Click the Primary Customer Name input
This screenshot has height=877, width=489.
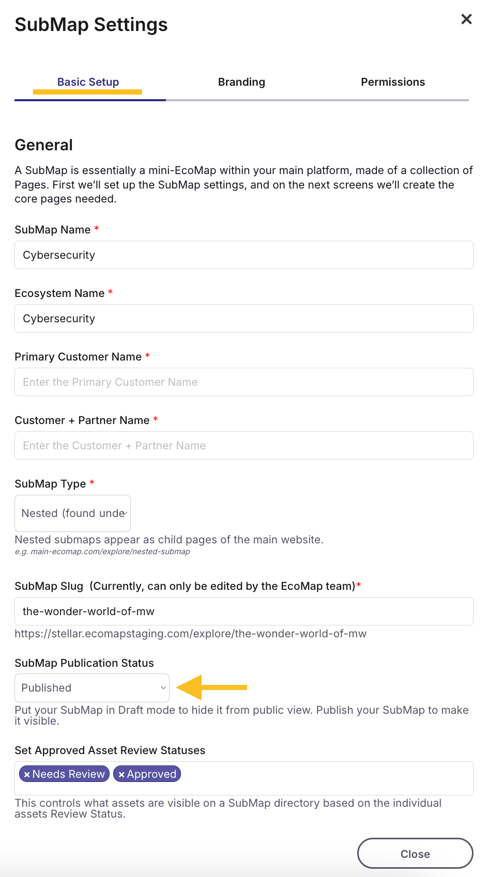244,382
